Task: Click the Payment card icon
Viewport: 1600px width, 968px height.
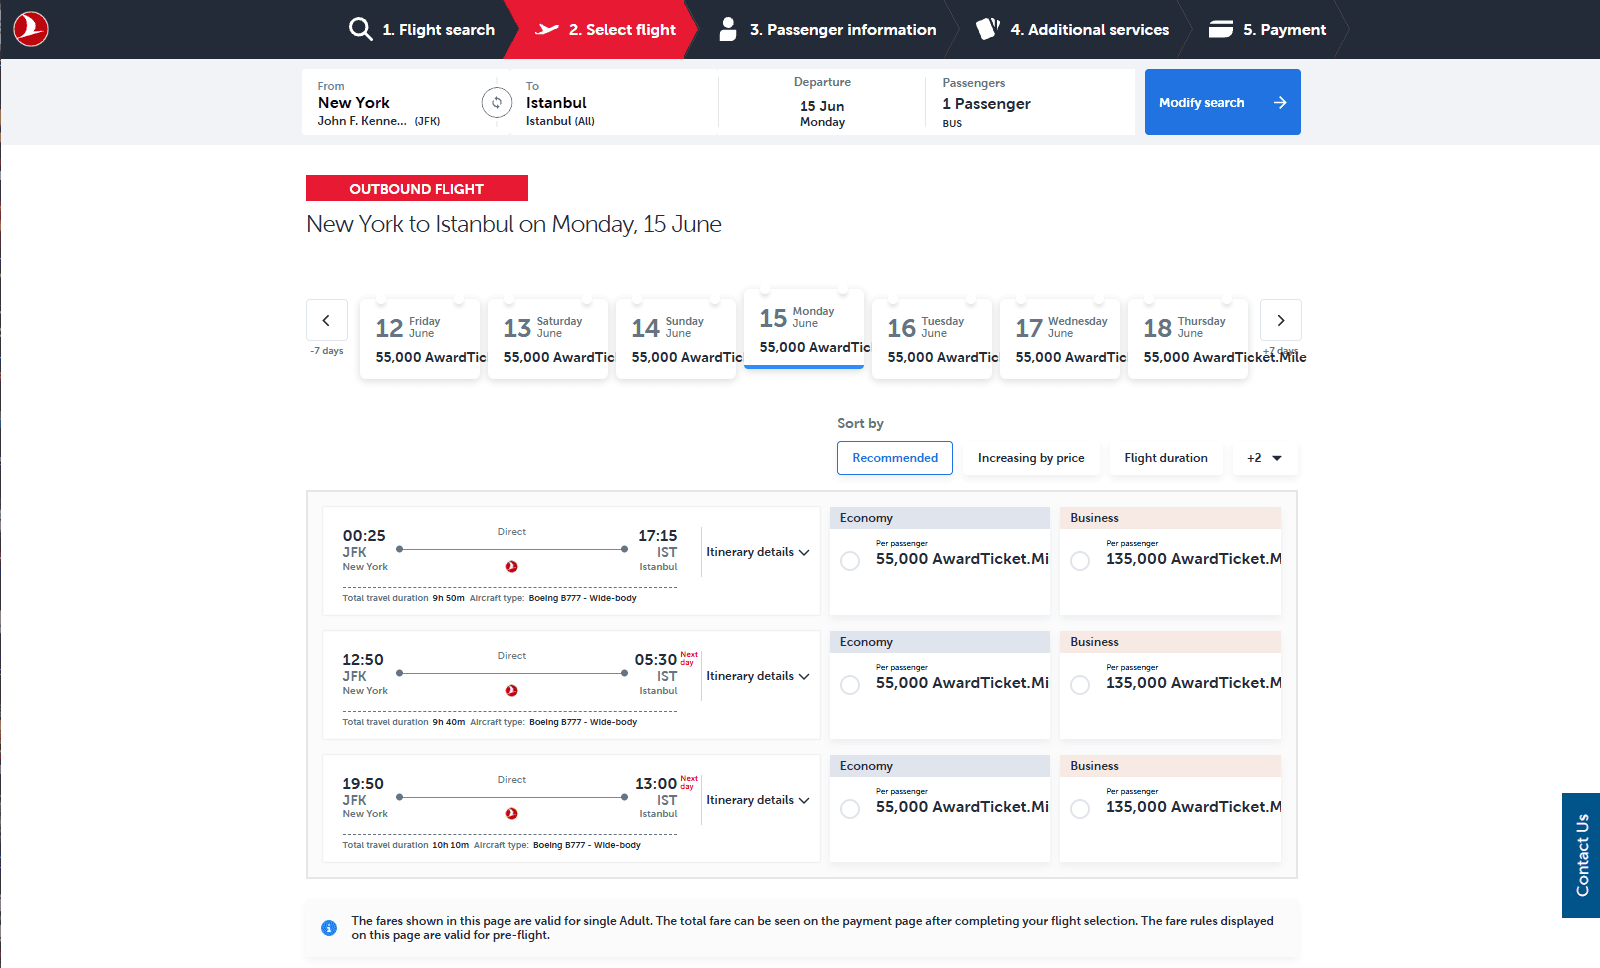Action: click(1221, 29)
